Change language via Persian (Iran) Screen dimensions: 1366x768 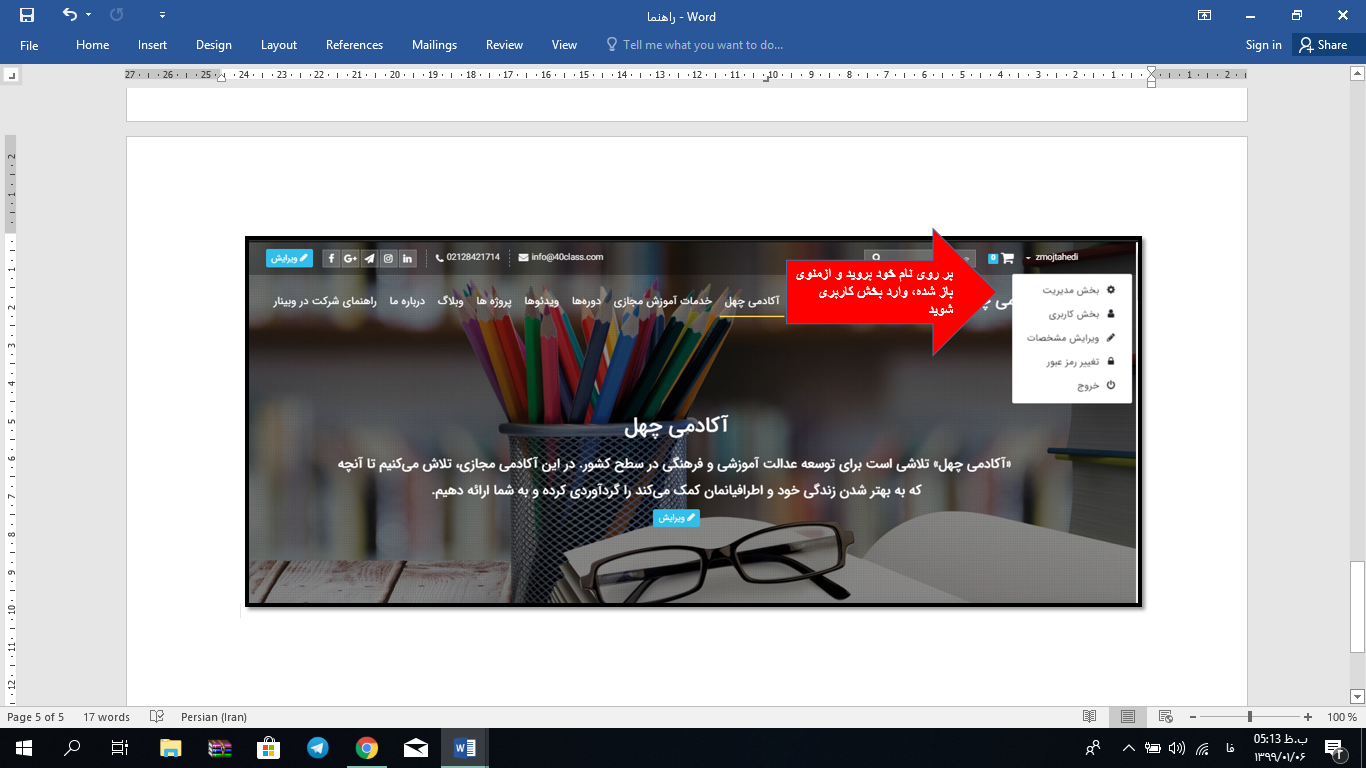pos(214,717)
